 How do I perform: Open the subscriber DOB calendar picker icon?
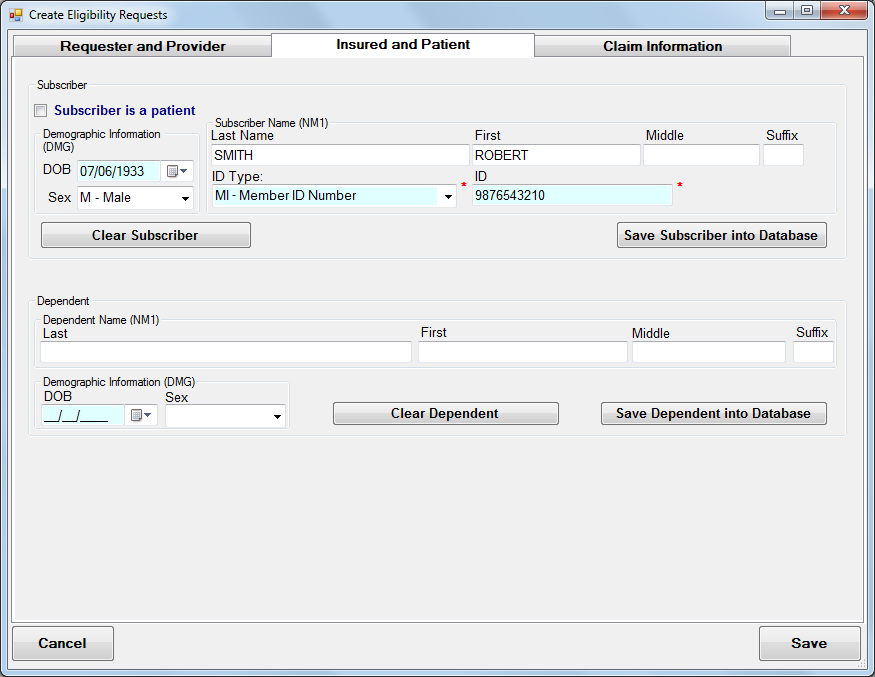click(x=175, y=171)
